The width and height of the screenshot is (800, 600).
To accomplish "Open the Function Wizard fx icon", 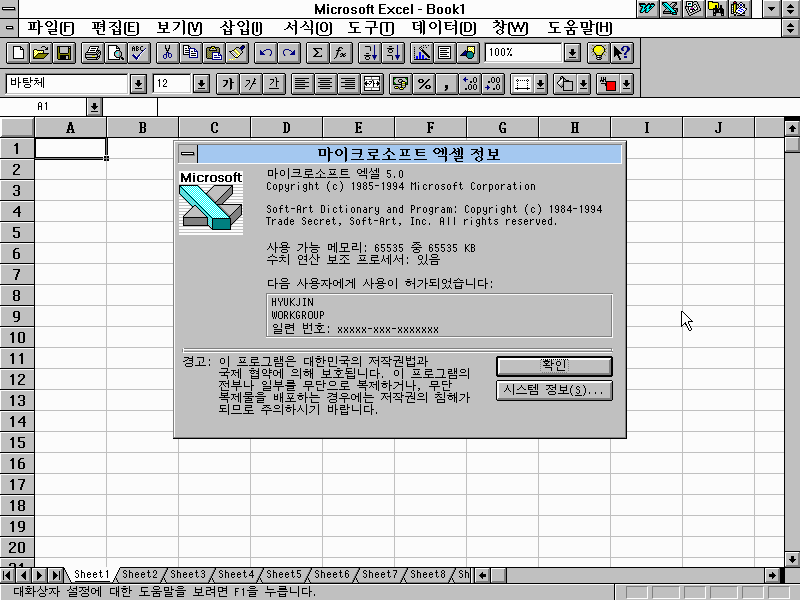I will 340,53.
